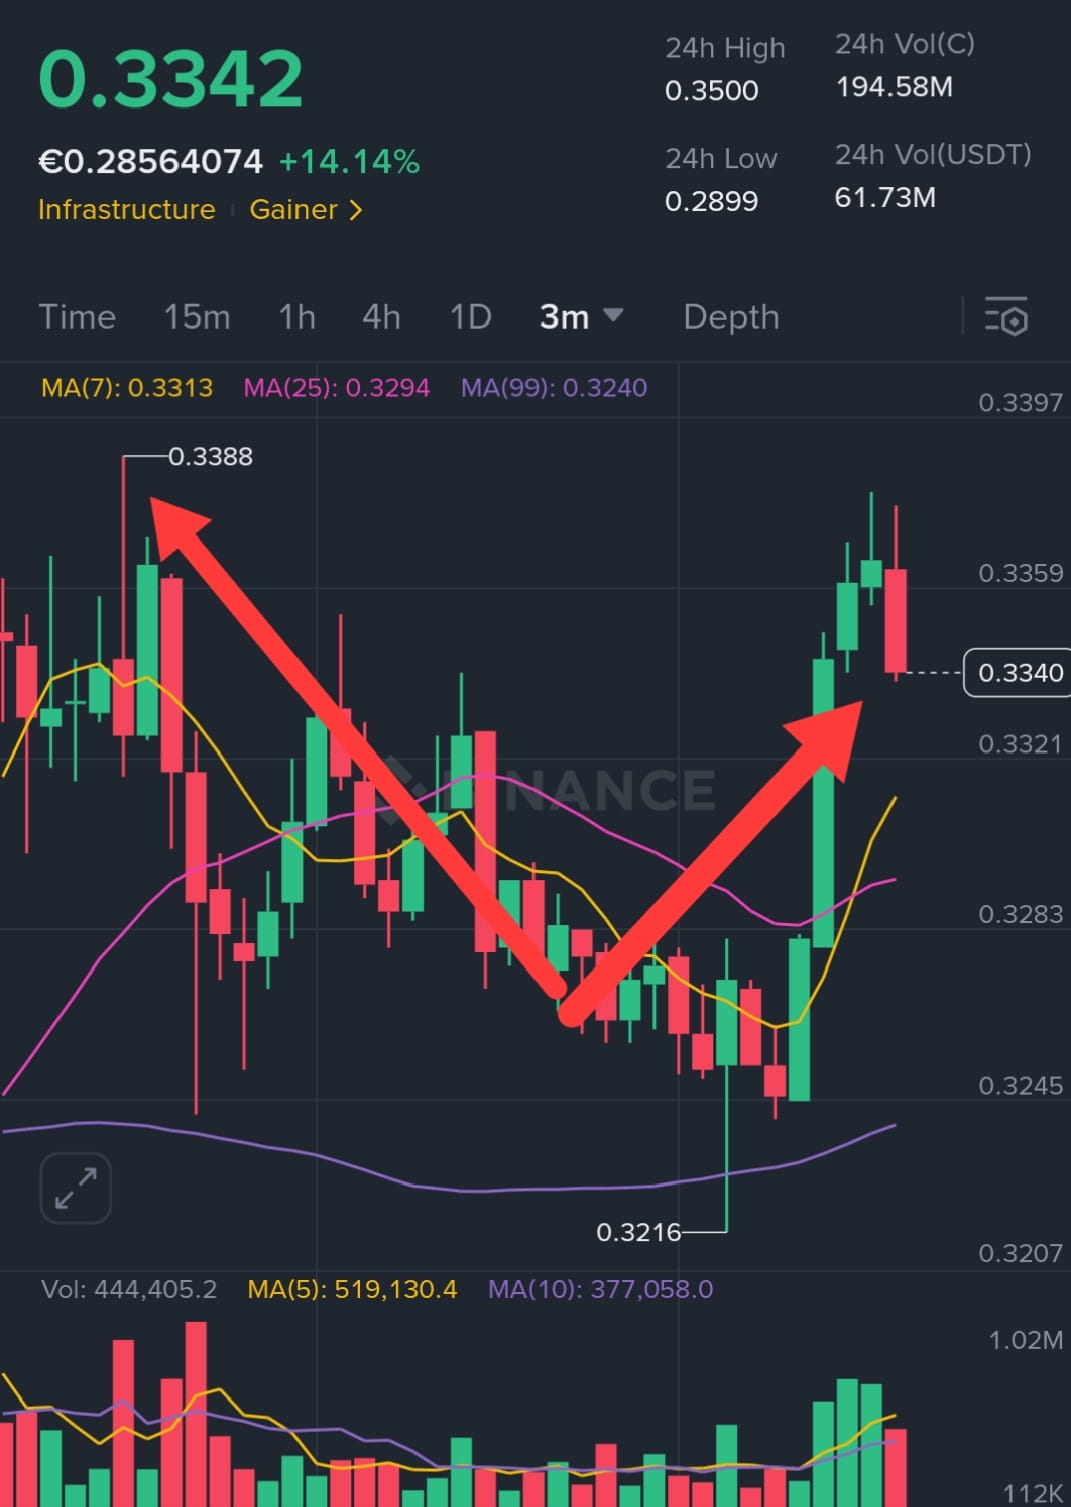Tap the 0.3340 current price marker
Viewport: 1071px width, 1507px height.
pos(1019,672)
